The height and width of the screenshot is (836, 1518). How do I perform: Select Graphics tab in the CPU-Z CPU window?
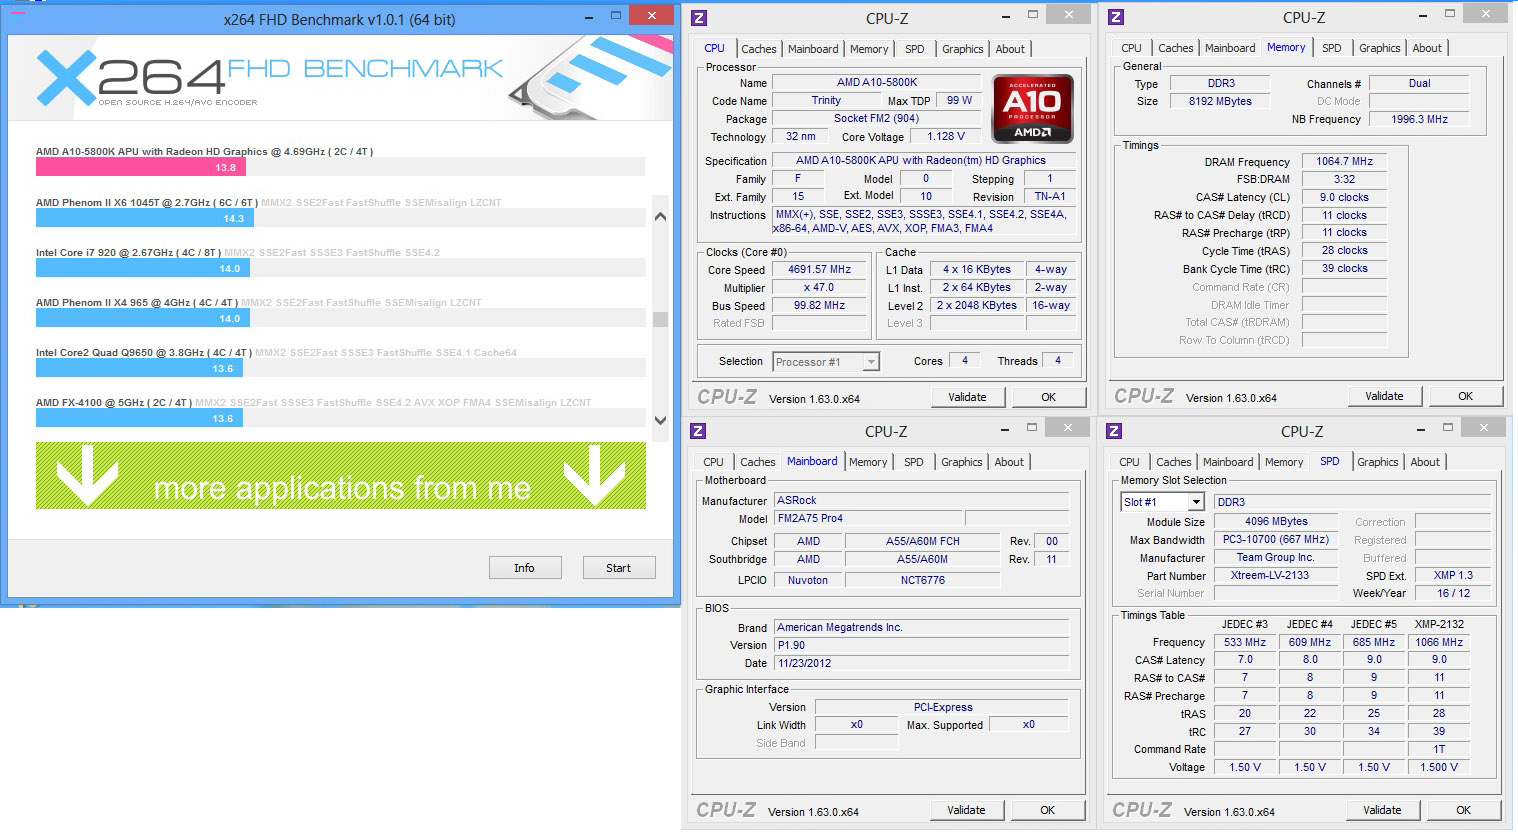(962, 49)
